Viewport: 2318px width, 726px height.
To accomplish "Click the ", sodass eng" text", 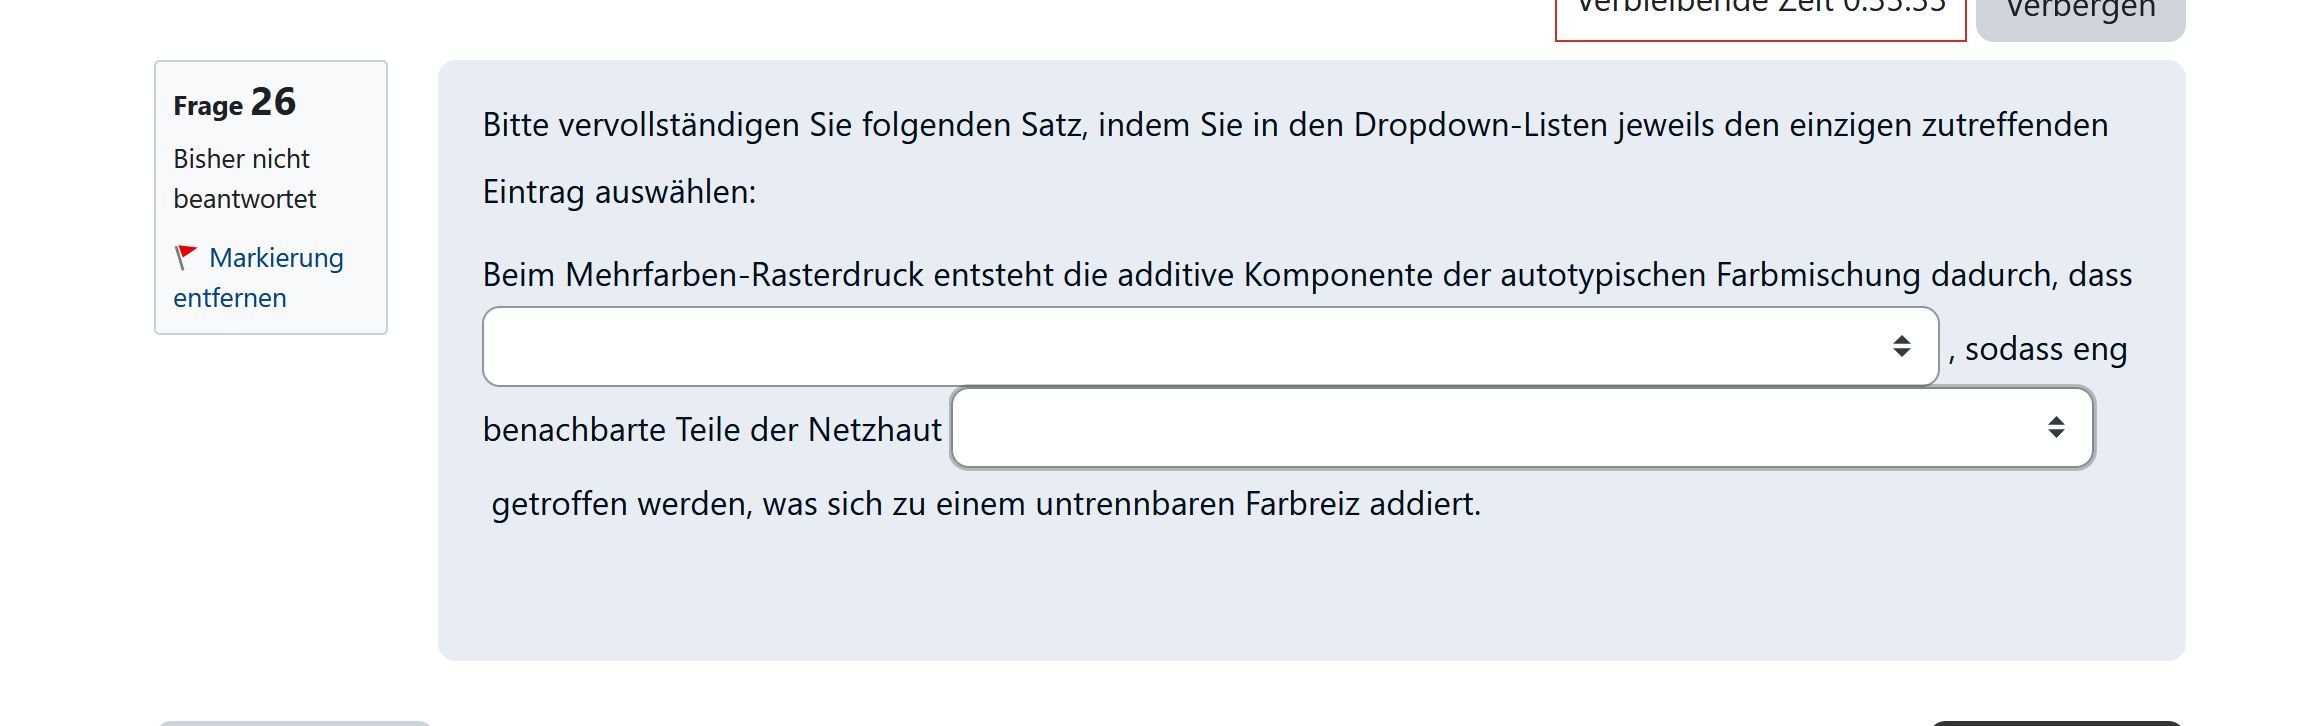I will [x=2038, y=350].
